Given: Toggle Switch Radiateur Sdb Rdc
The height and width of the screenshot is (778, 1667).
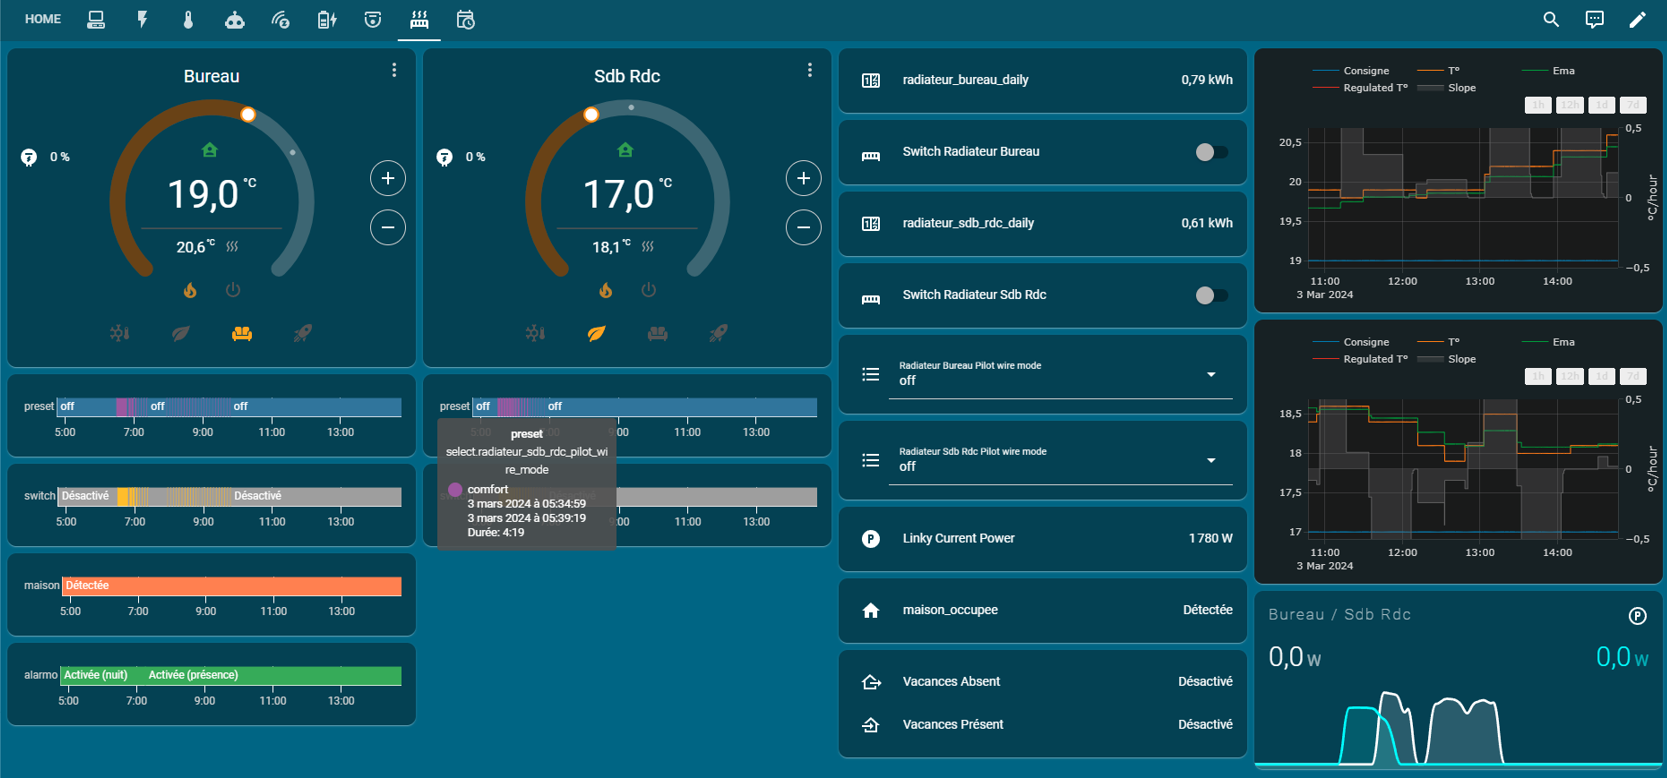Looking at the screenshot, I should tap(1211, 295).
